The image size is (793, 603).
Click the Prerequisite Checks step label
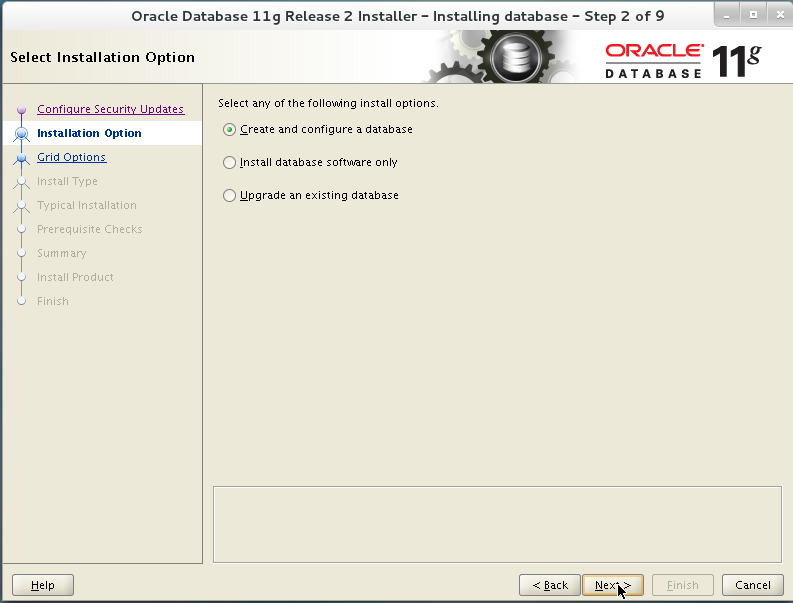[x=90, y=229]
